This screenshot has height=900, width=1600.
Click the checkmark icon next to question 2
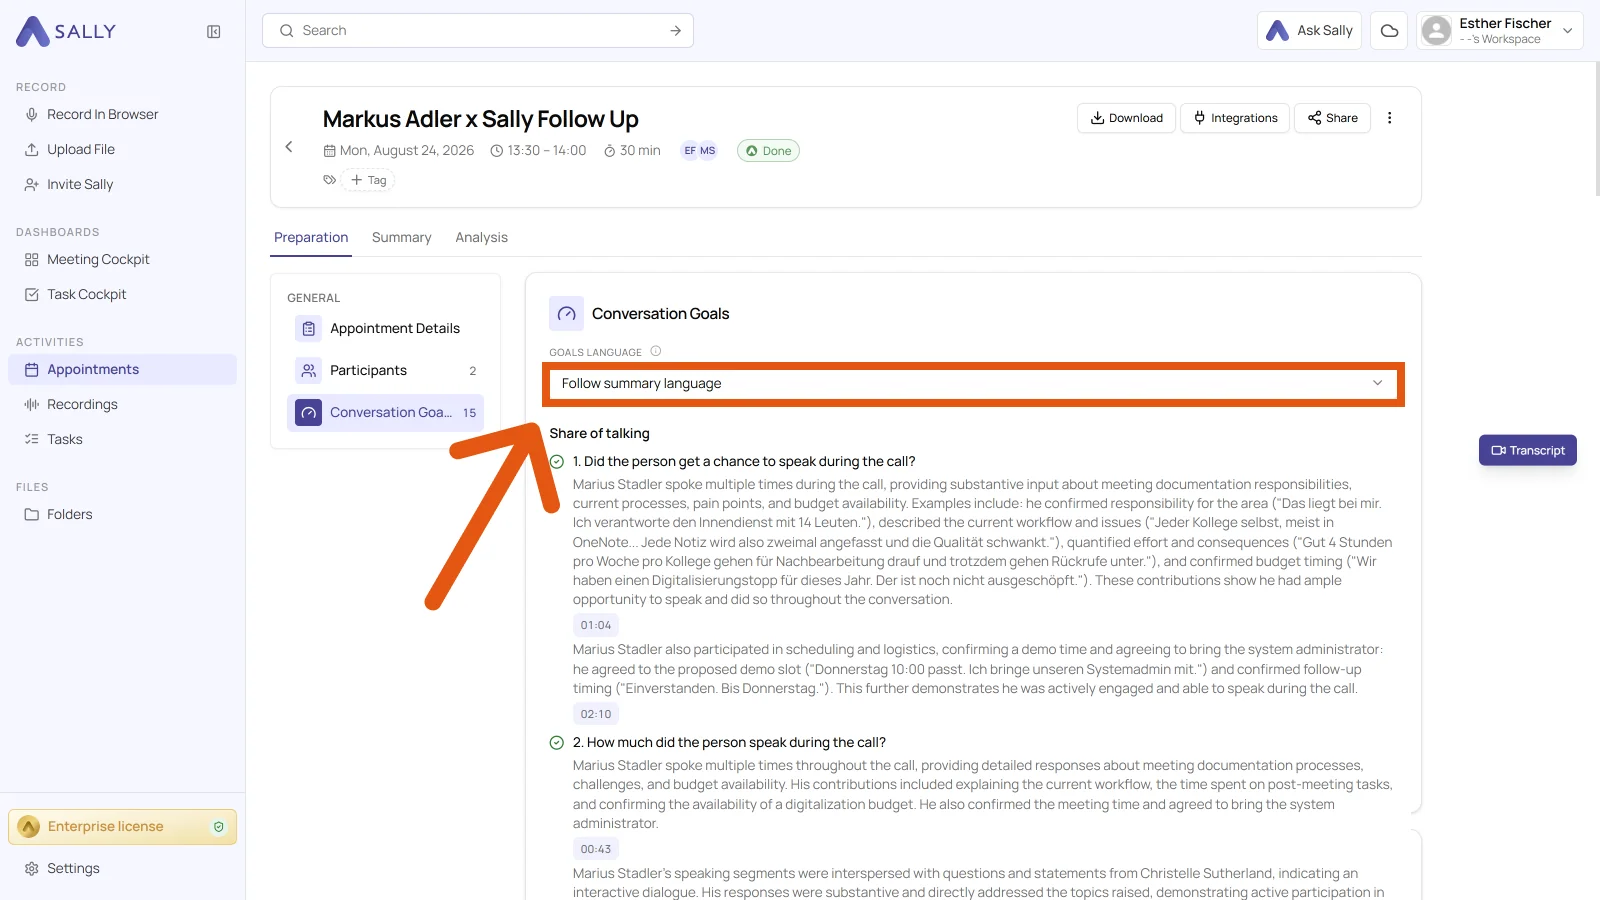[557, 743]
